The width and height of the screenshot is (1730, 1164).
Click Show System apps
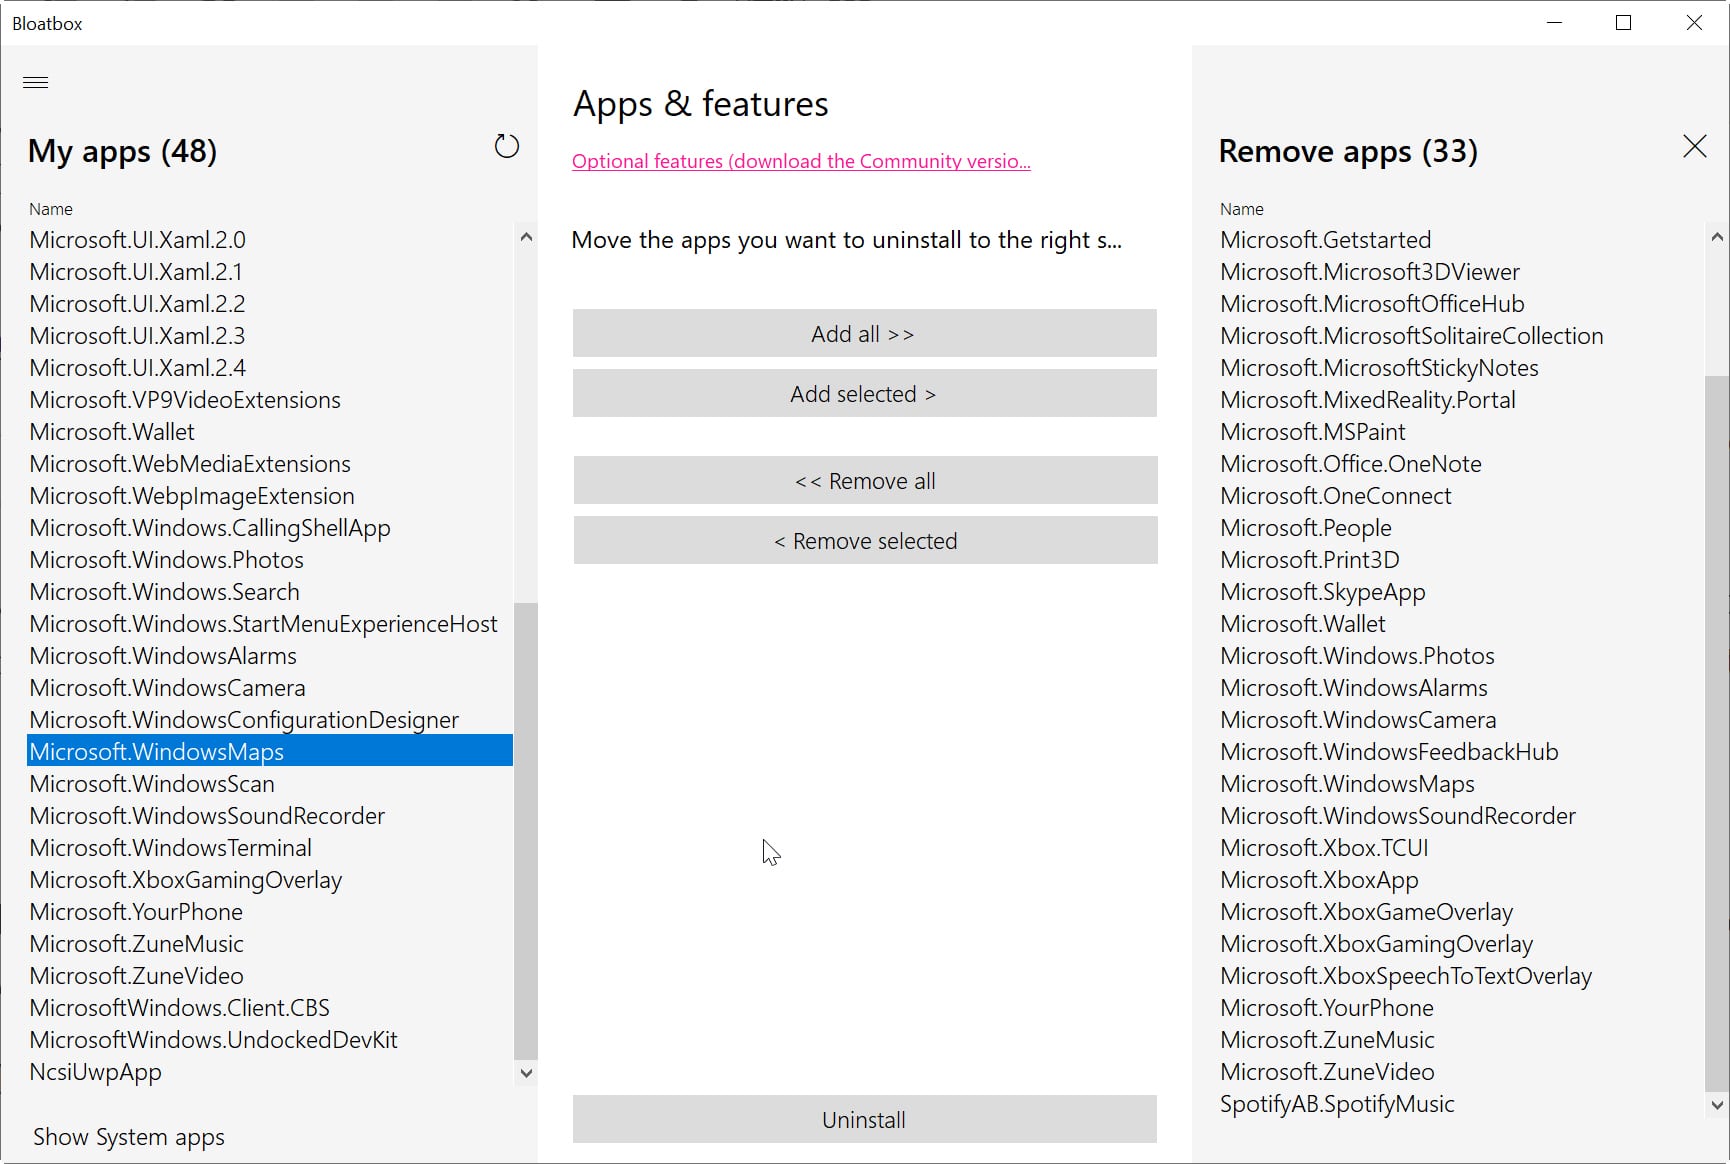coord(129,1137)
